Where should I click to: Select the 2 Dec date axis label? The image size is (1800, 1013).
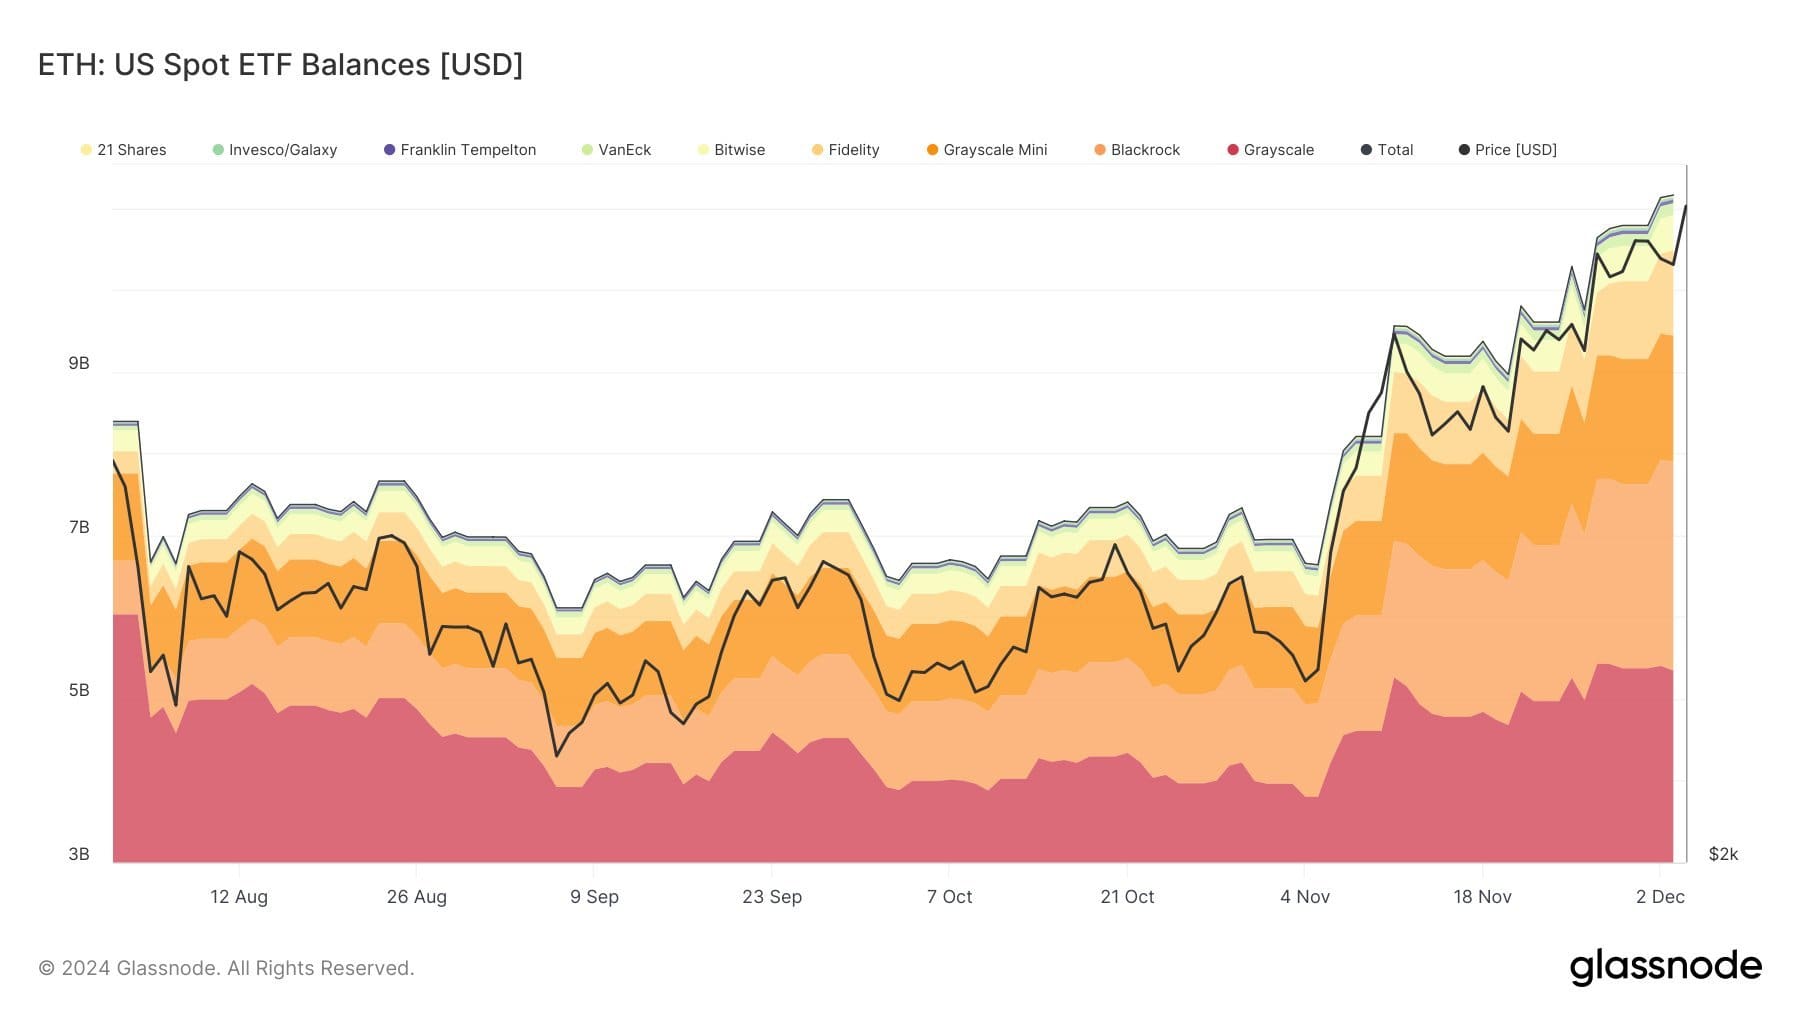pyautogui.click(x=1660, y=897)
